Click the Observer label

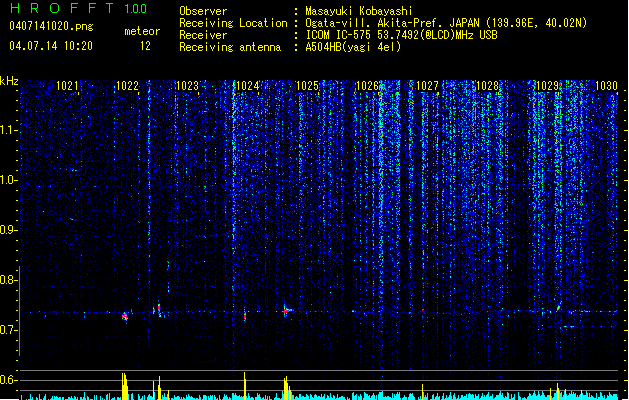click(203, 11)
